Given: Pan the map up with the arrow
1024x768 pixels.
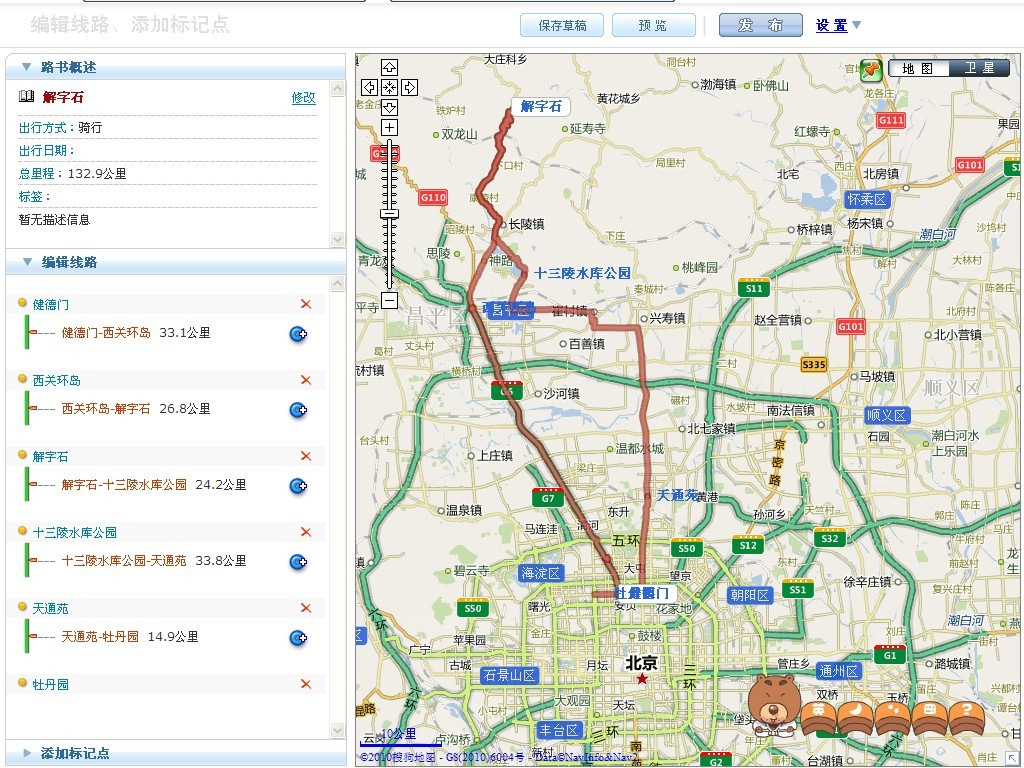Looking at the screenshot, I should pos(389,67).
